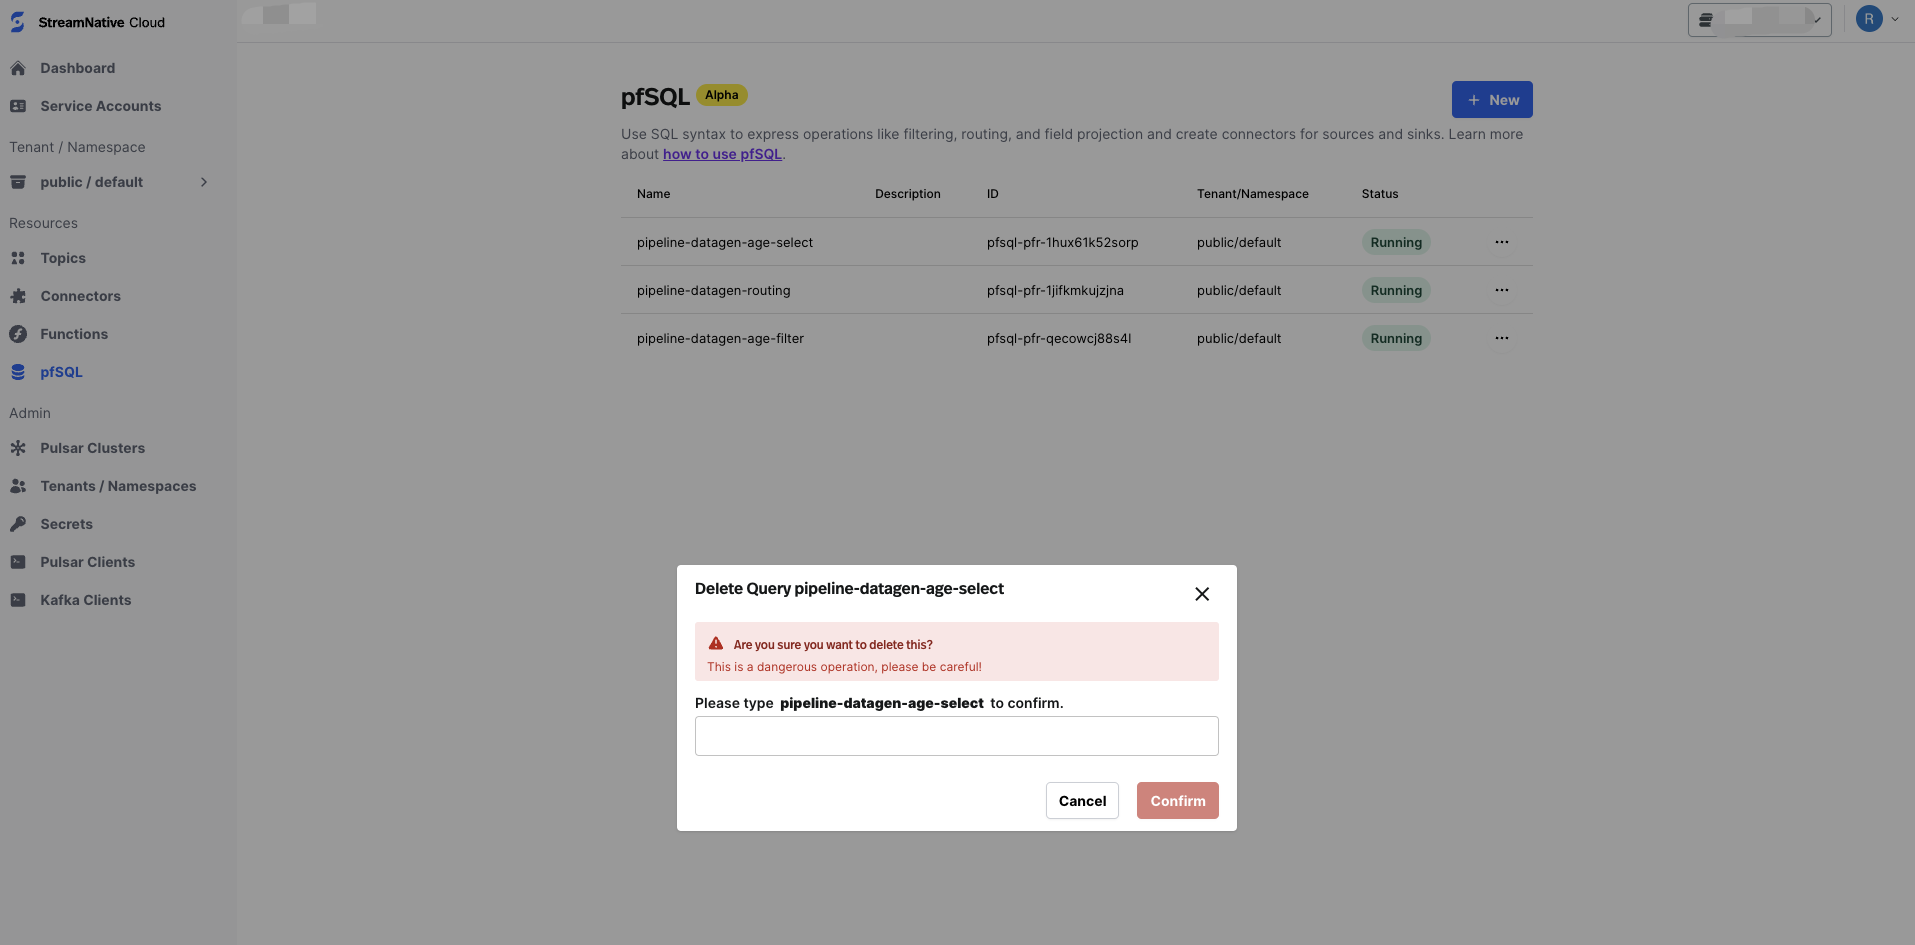The image size is (1915, 945).
Task: Click the Tenants / Namespaces sidebar item
Action: point(118,486)
